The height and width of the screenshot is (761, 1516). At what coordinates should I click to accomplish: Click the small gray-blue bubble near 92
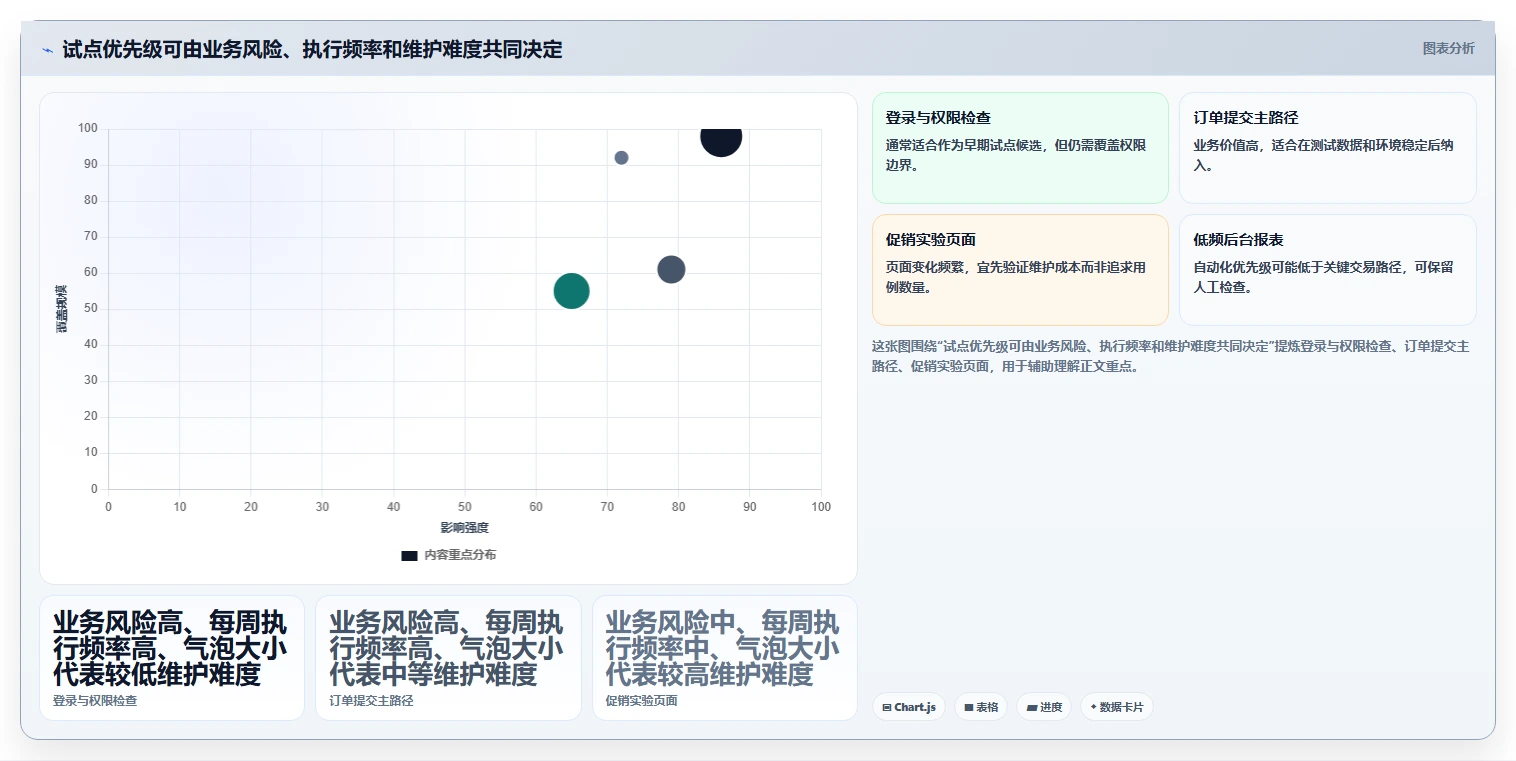[621, 158]
